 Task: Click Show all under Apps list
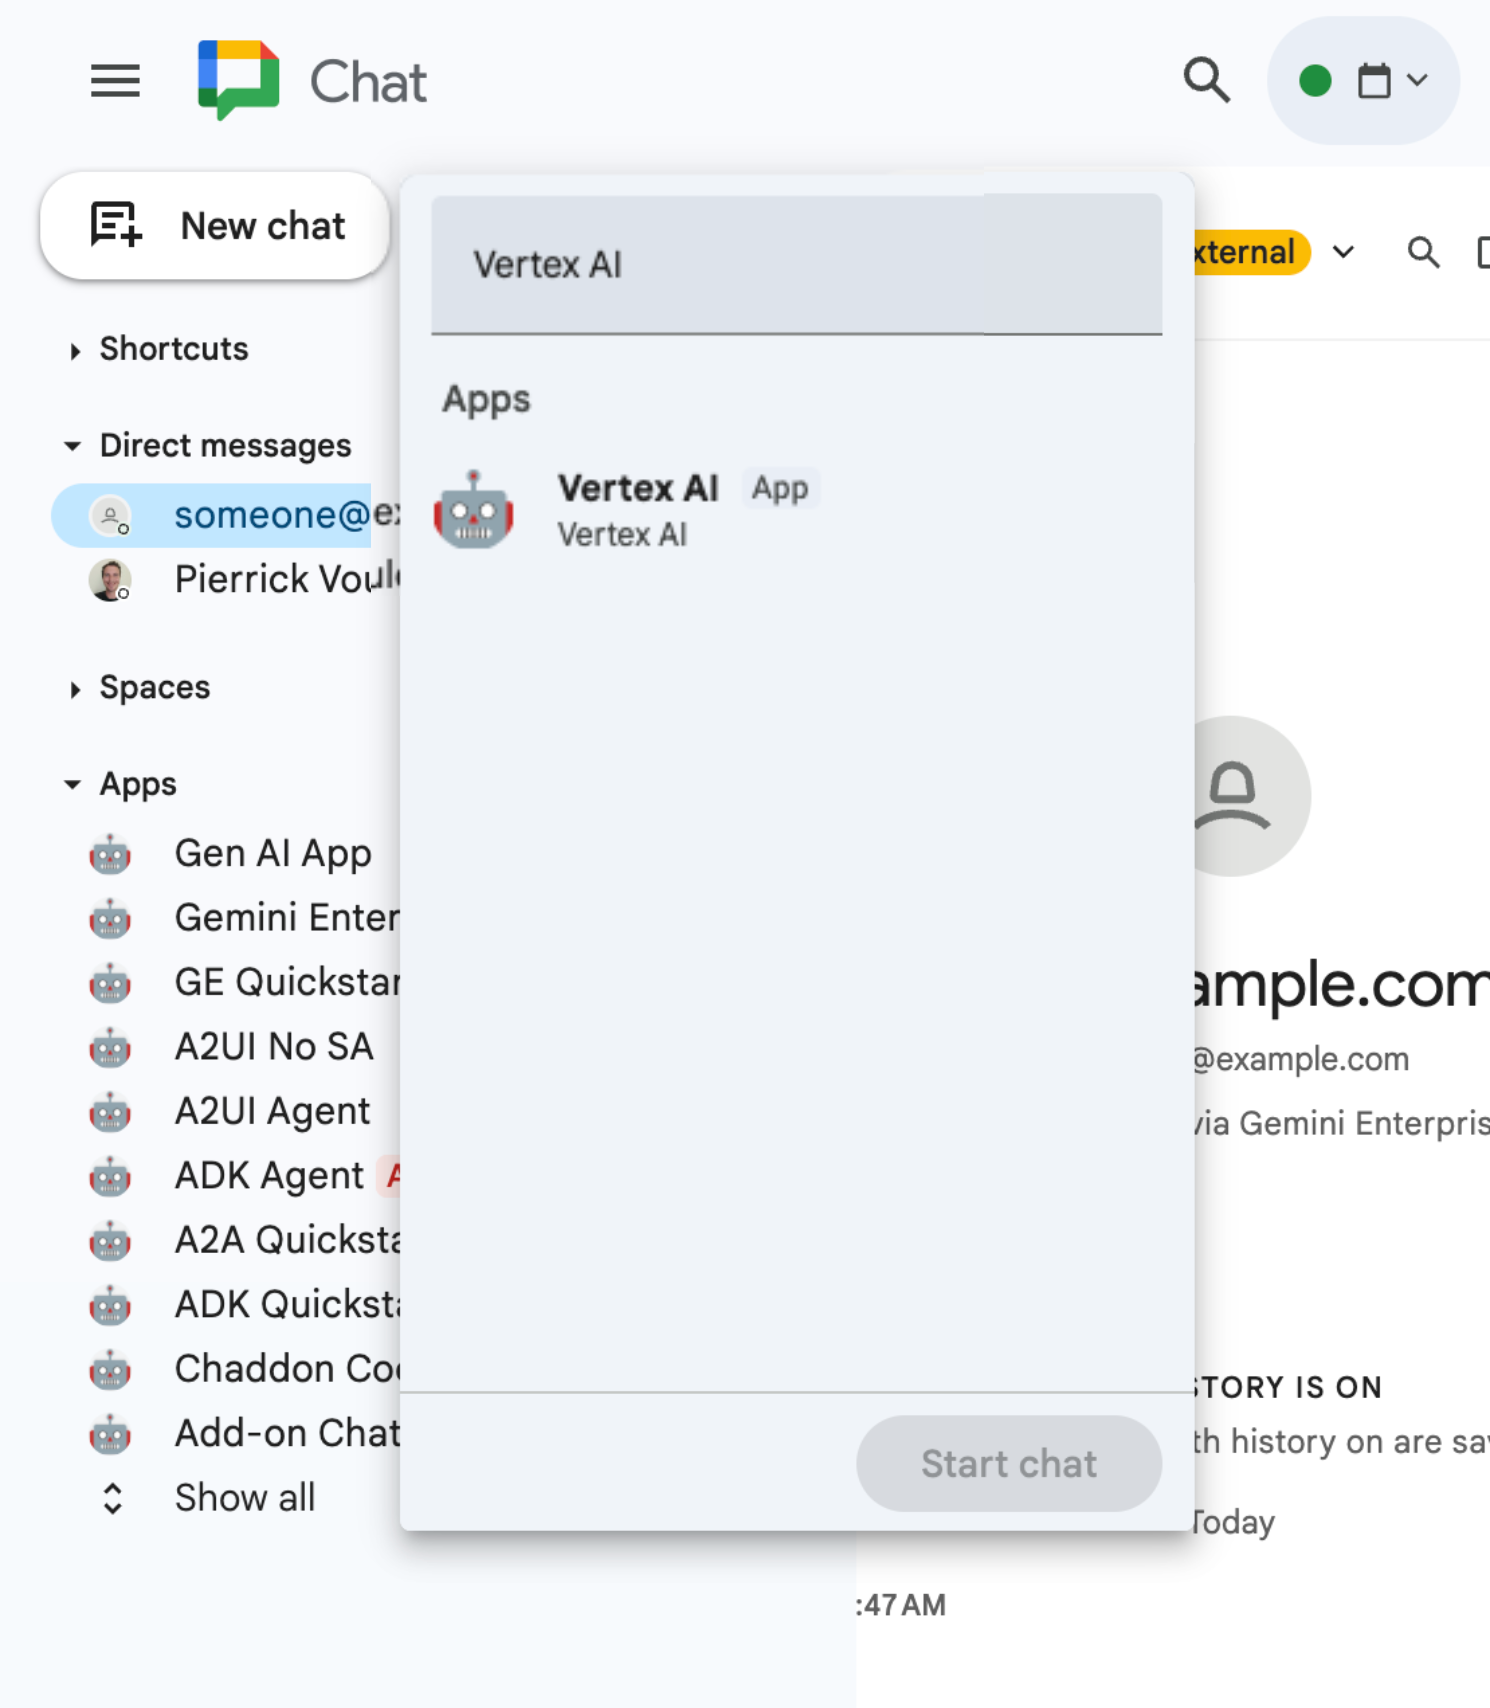click(x=244, y=1498)
